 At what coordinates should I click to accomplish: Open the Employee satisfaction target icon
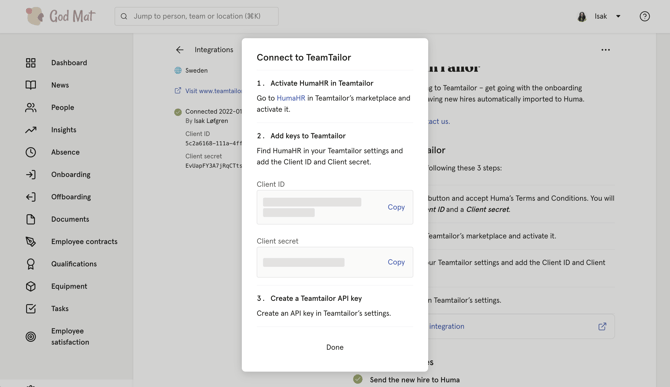pos(31,337)
